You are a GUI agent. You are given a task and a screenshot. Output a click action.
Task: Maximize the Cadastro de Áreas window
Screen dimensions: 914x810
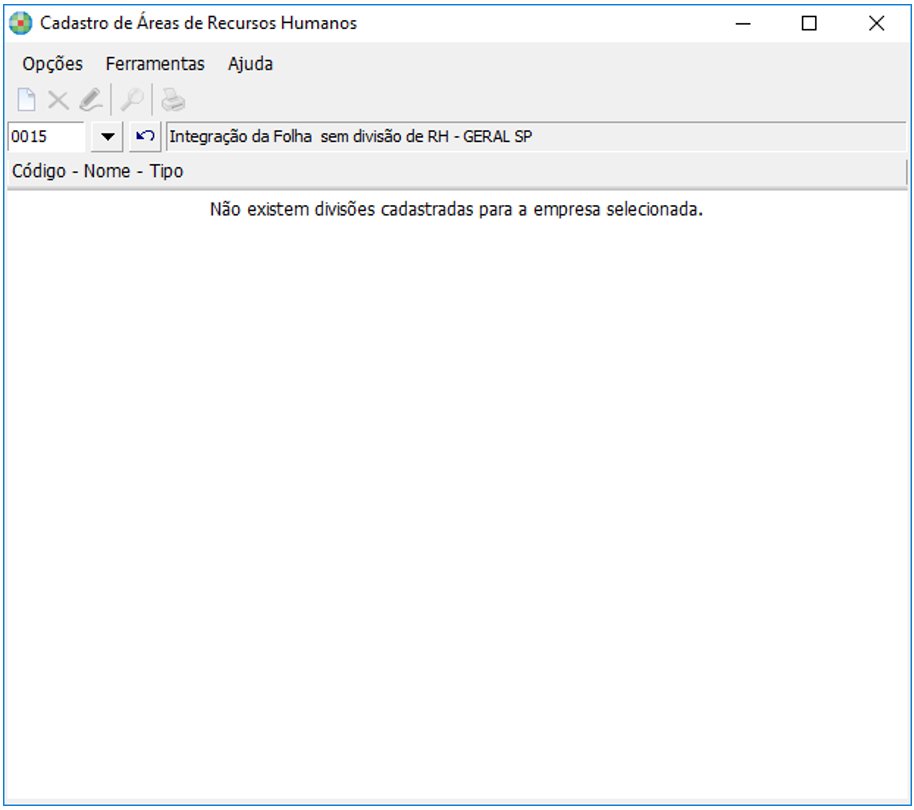tap(809, 23)
